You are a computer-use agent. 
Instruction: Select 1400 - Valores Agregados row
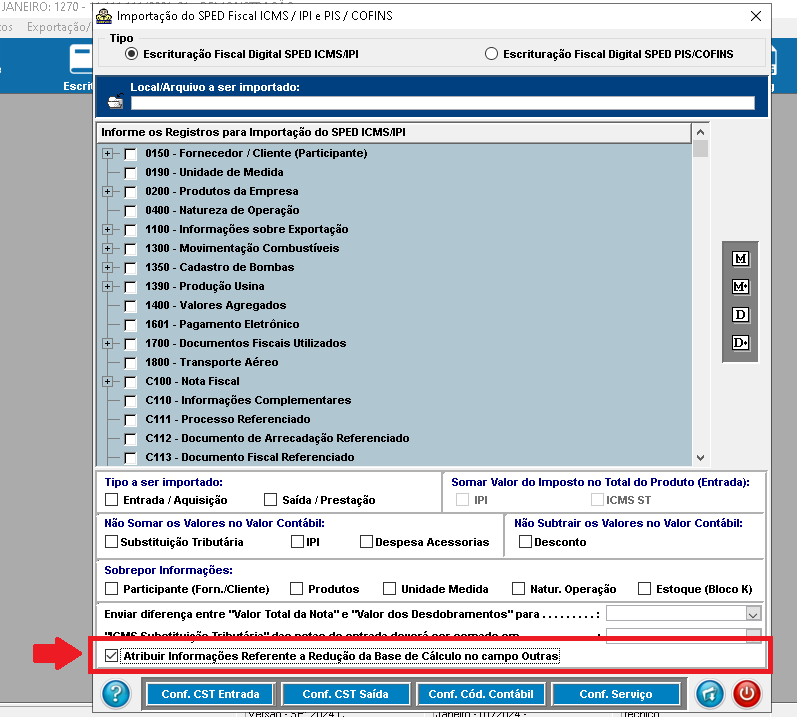click(x=216, y=305)
